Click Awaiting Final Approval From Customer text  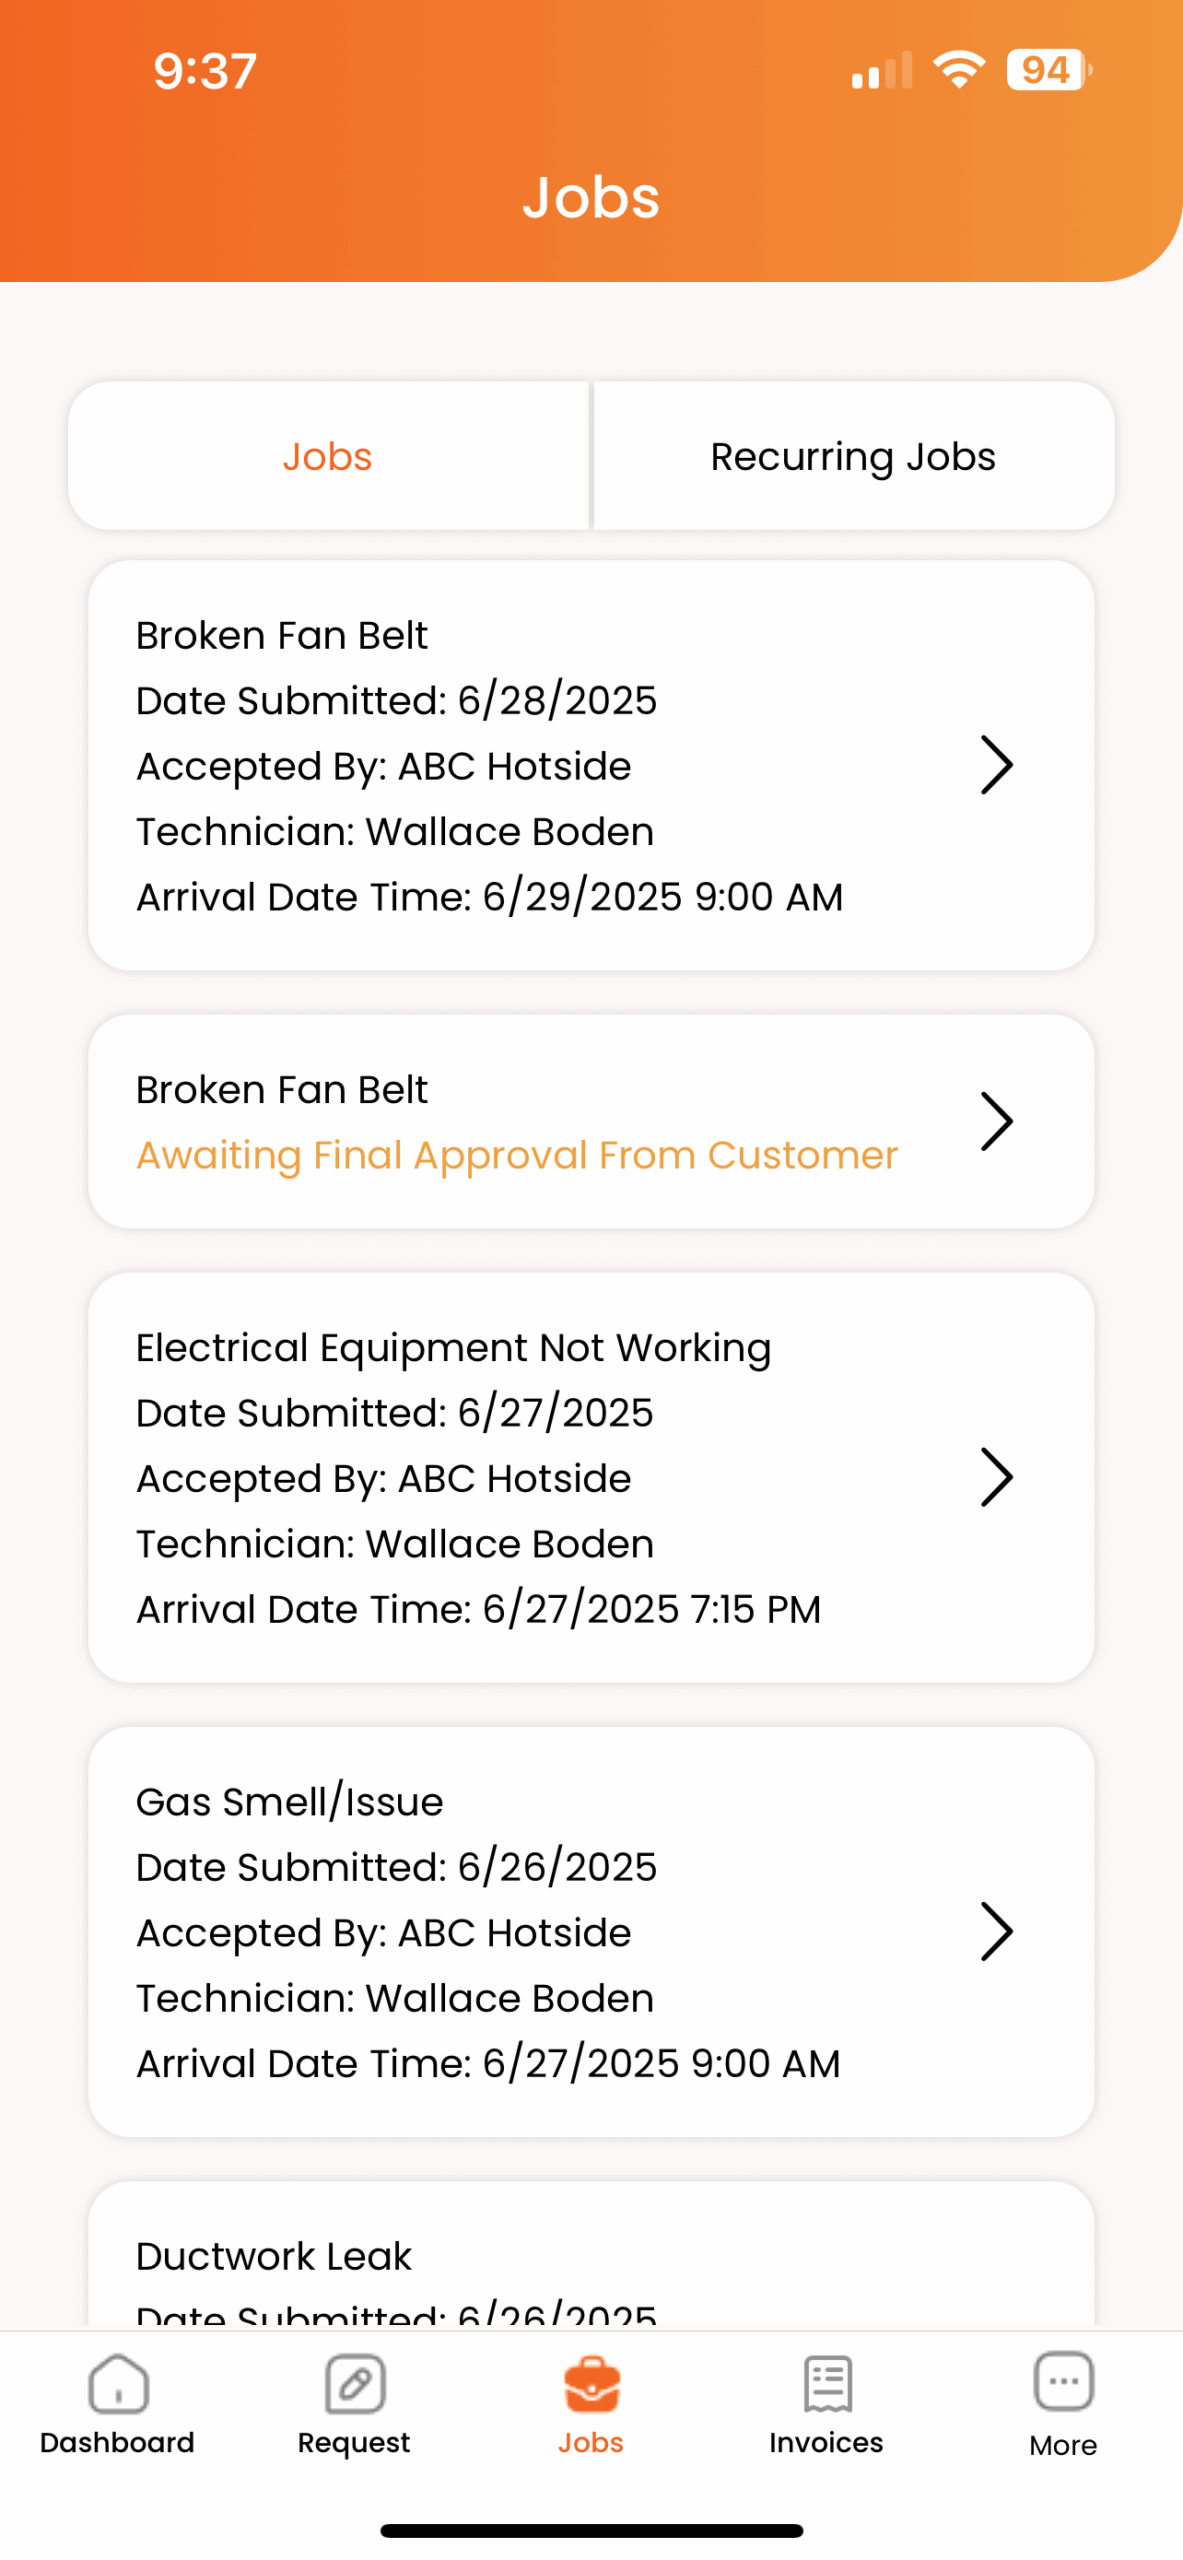[x=517, y=1155]
